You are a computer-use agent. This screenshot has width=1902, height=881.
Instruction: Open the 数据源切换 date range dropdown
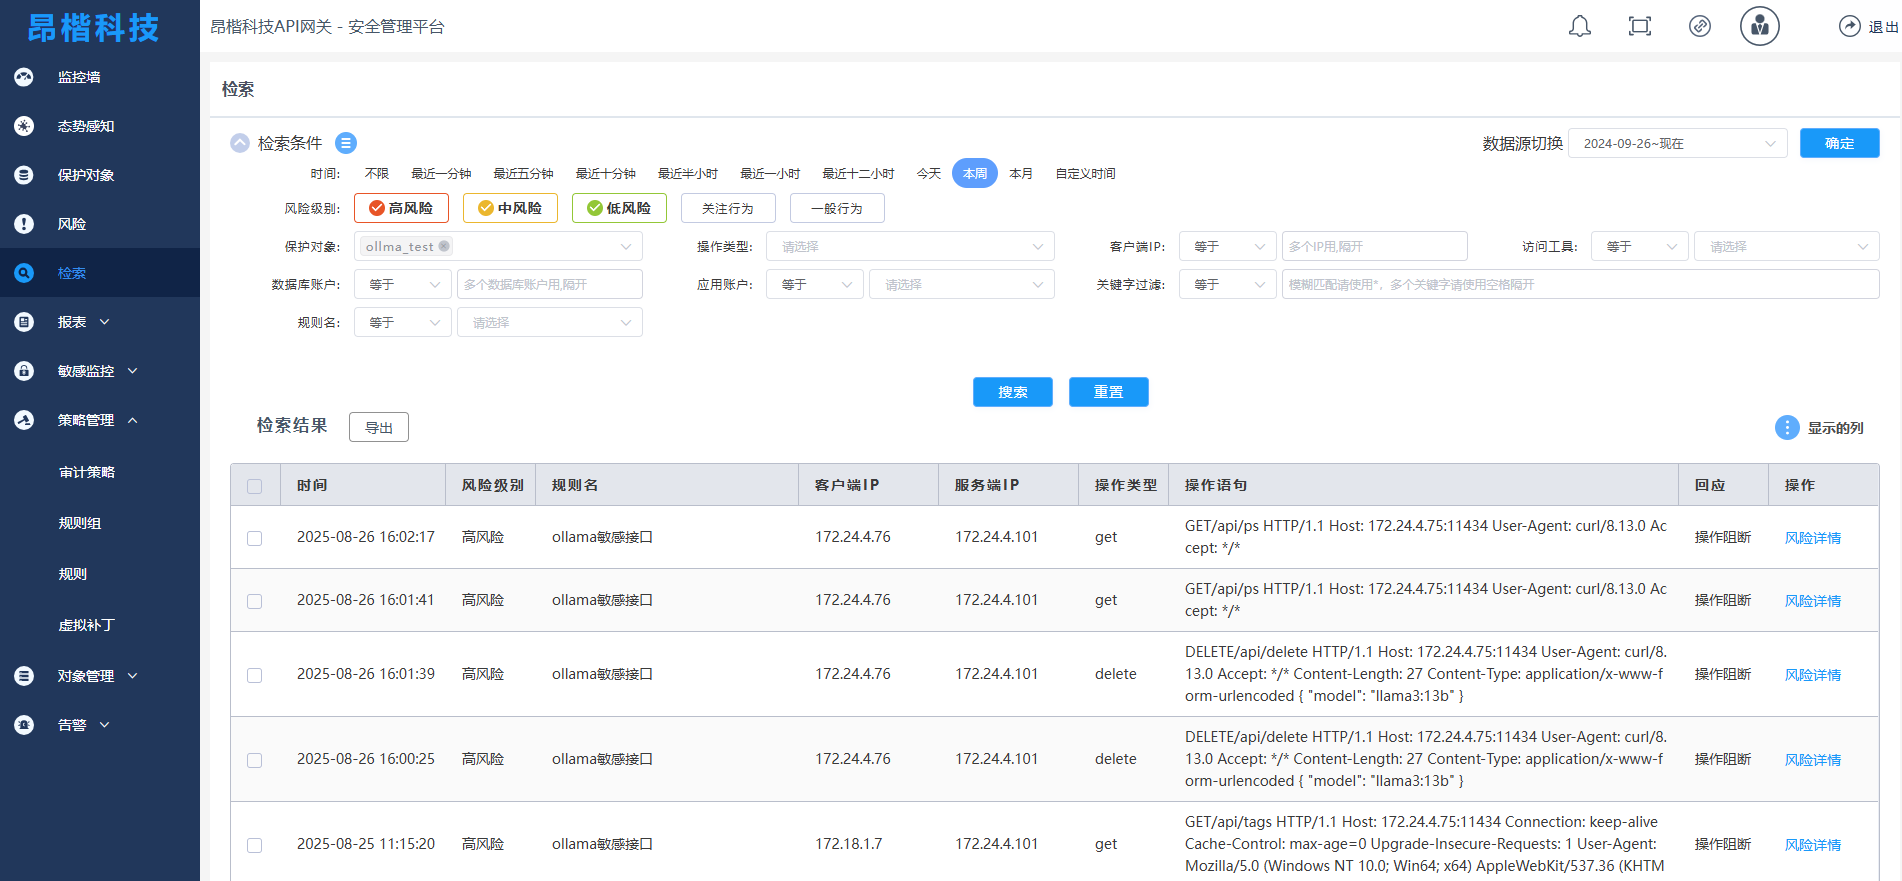(x=1677, y=143)
